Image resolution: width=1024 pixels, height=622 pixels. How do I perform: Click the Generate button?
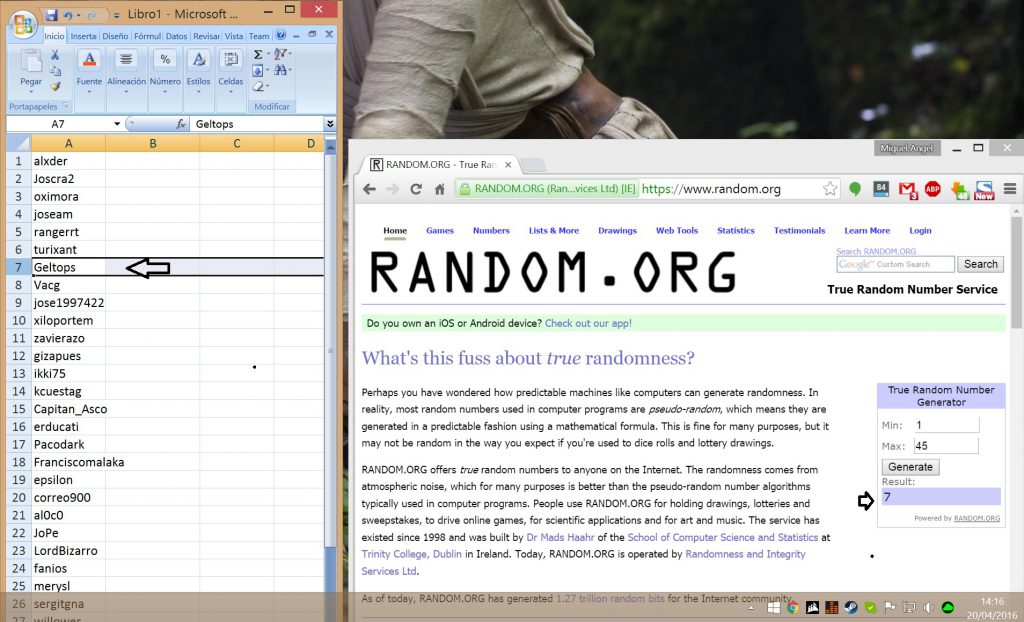(910, 466)
